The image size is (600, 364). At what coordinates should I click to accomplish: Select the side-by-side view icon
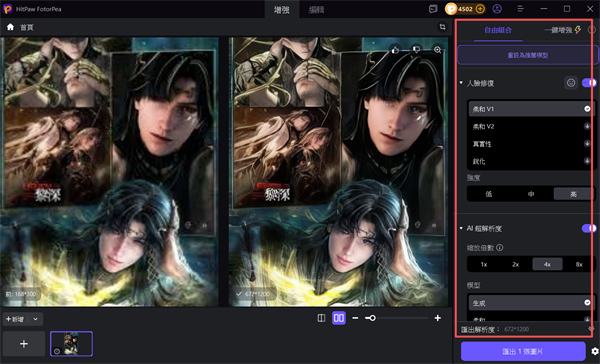(x=339, y=318)
